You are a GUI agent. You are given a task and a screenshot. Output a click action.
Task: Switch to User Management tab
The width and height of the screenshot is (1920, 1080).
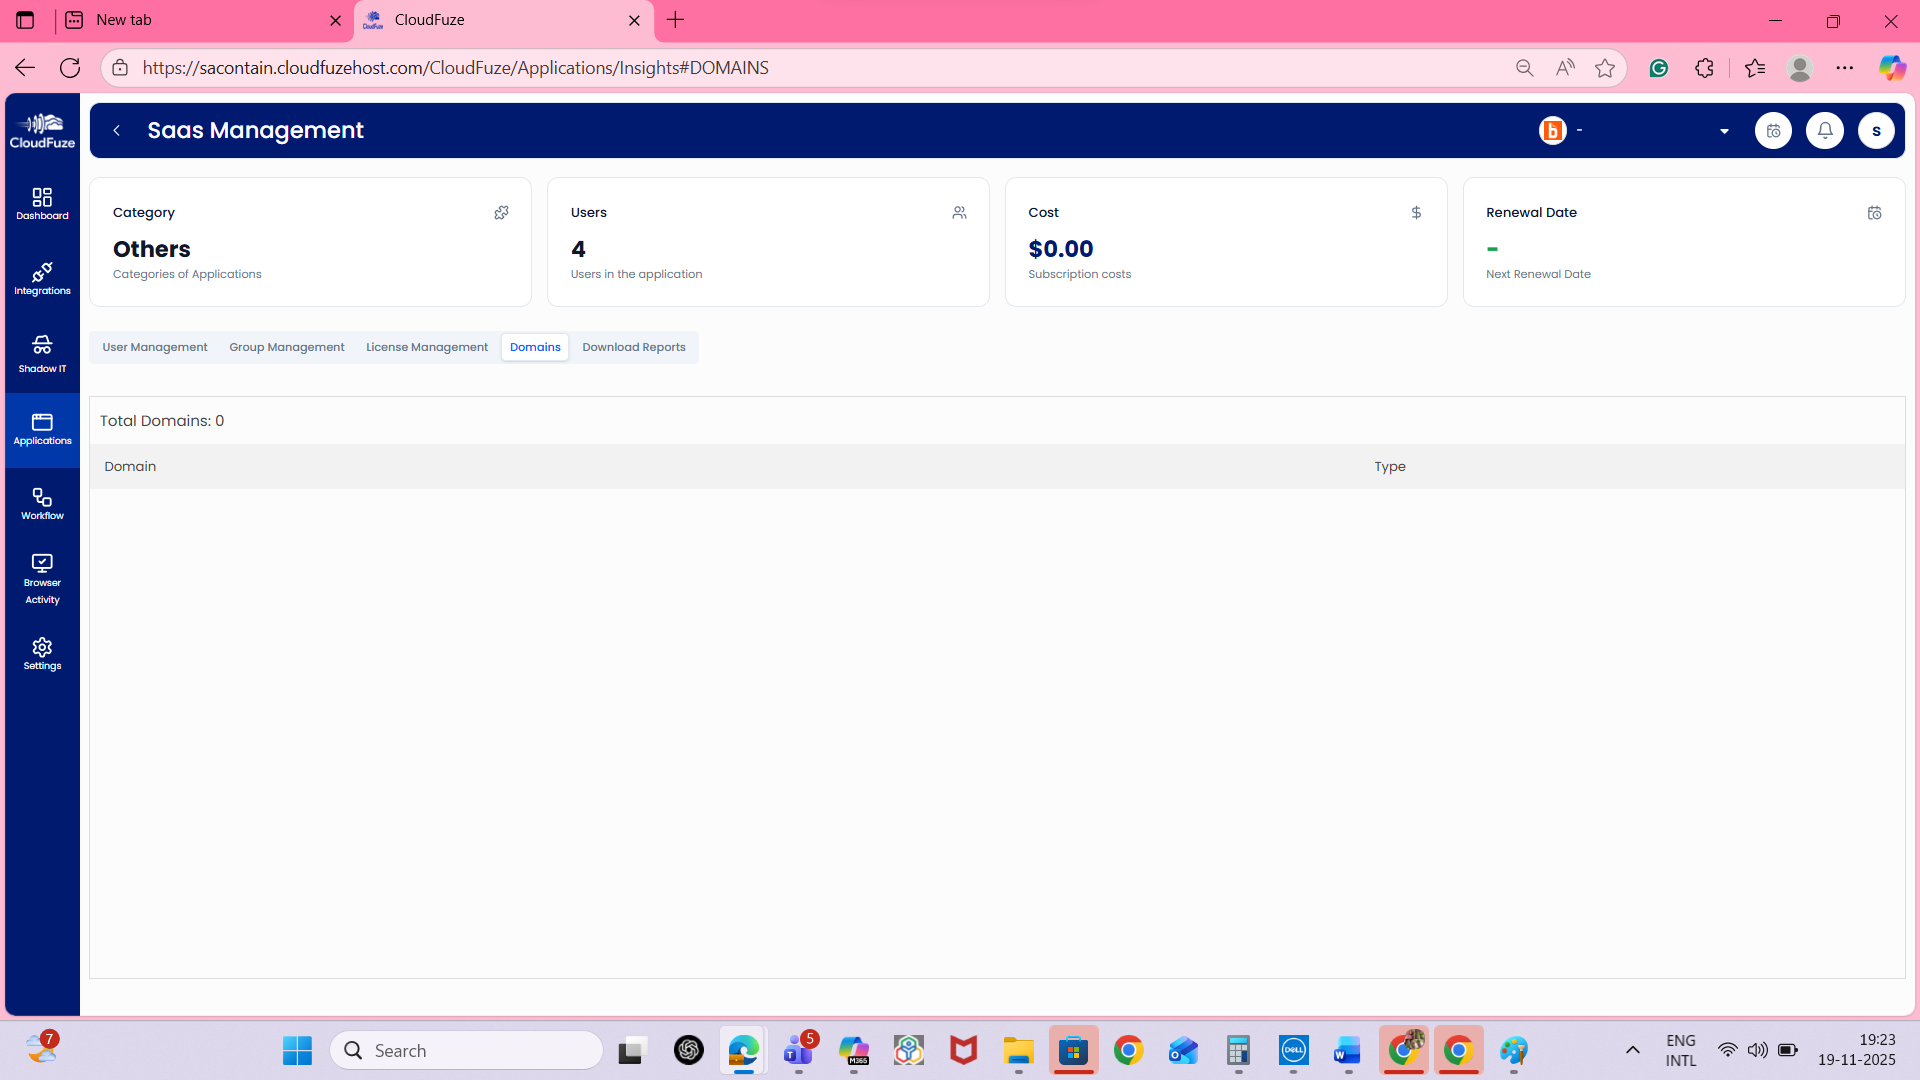tap(155, 347)
